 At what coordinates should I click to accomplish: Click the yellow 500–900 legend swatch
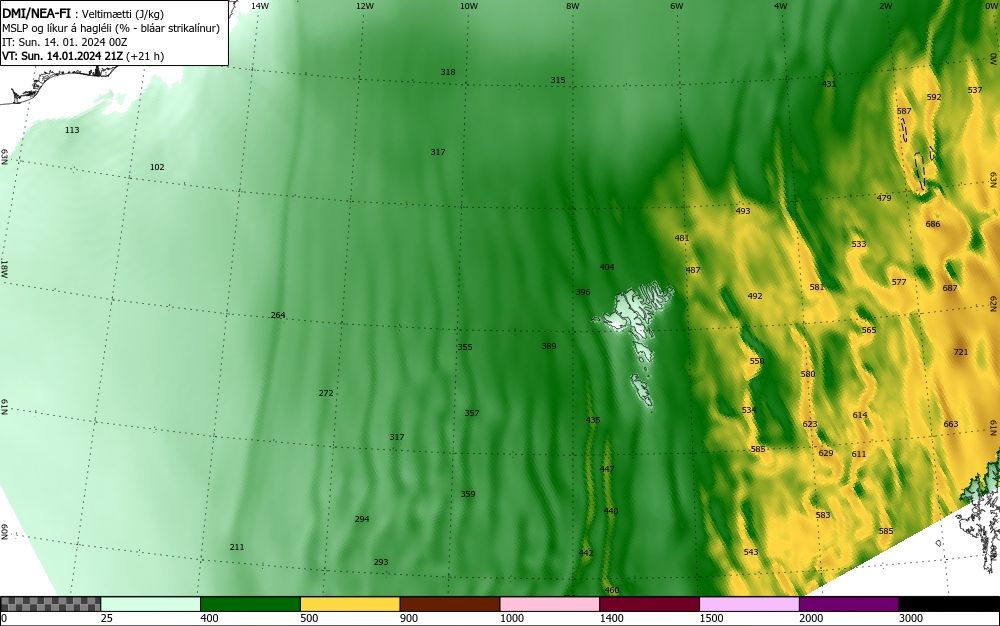click(x=350, y=604)
